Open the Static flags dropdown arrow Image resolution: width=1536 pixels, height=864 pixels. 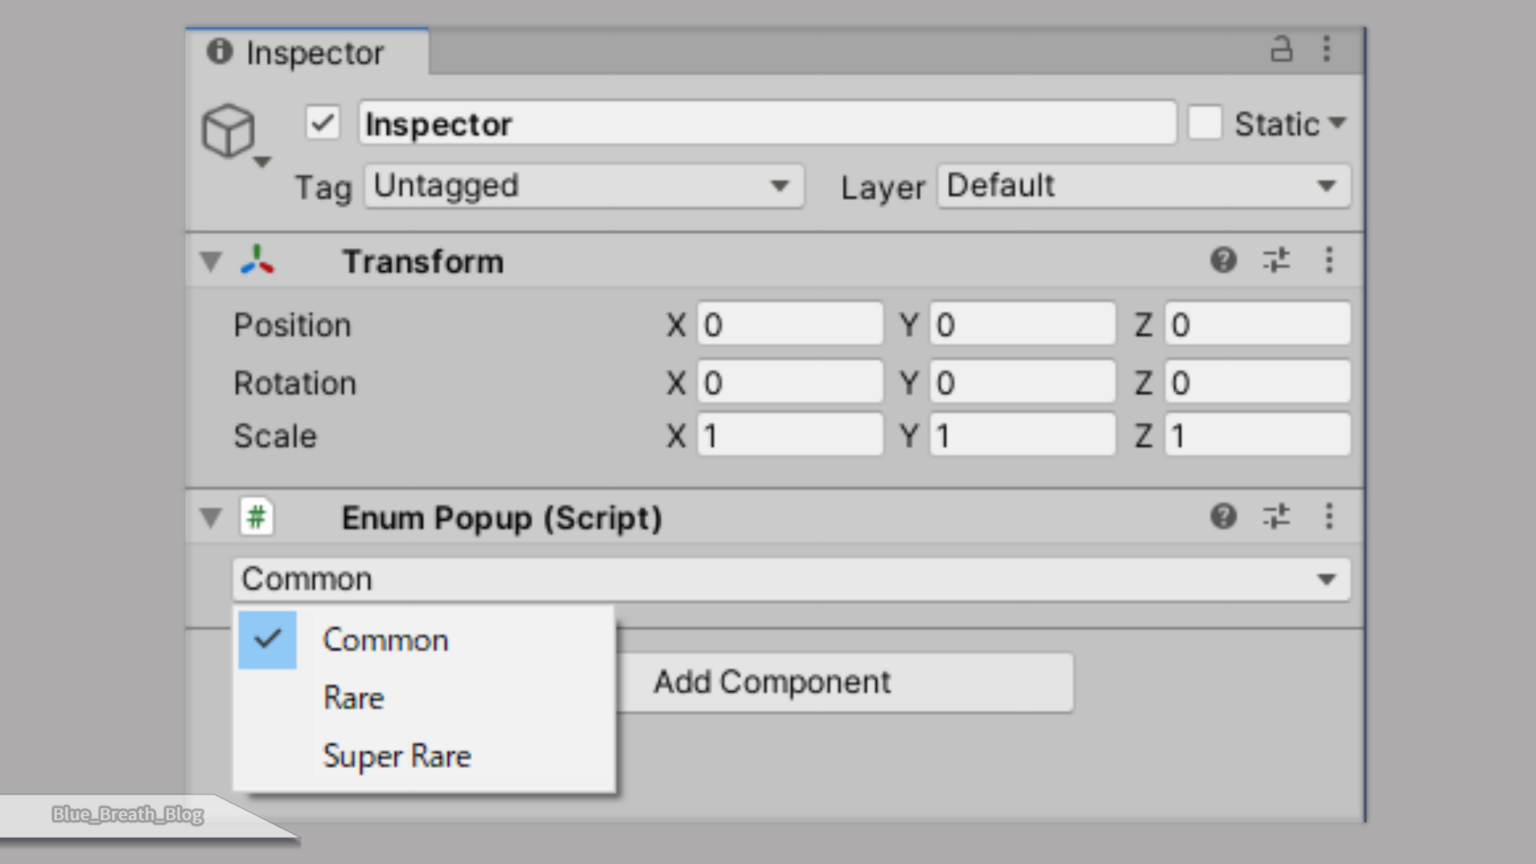tap(1338, 124)
